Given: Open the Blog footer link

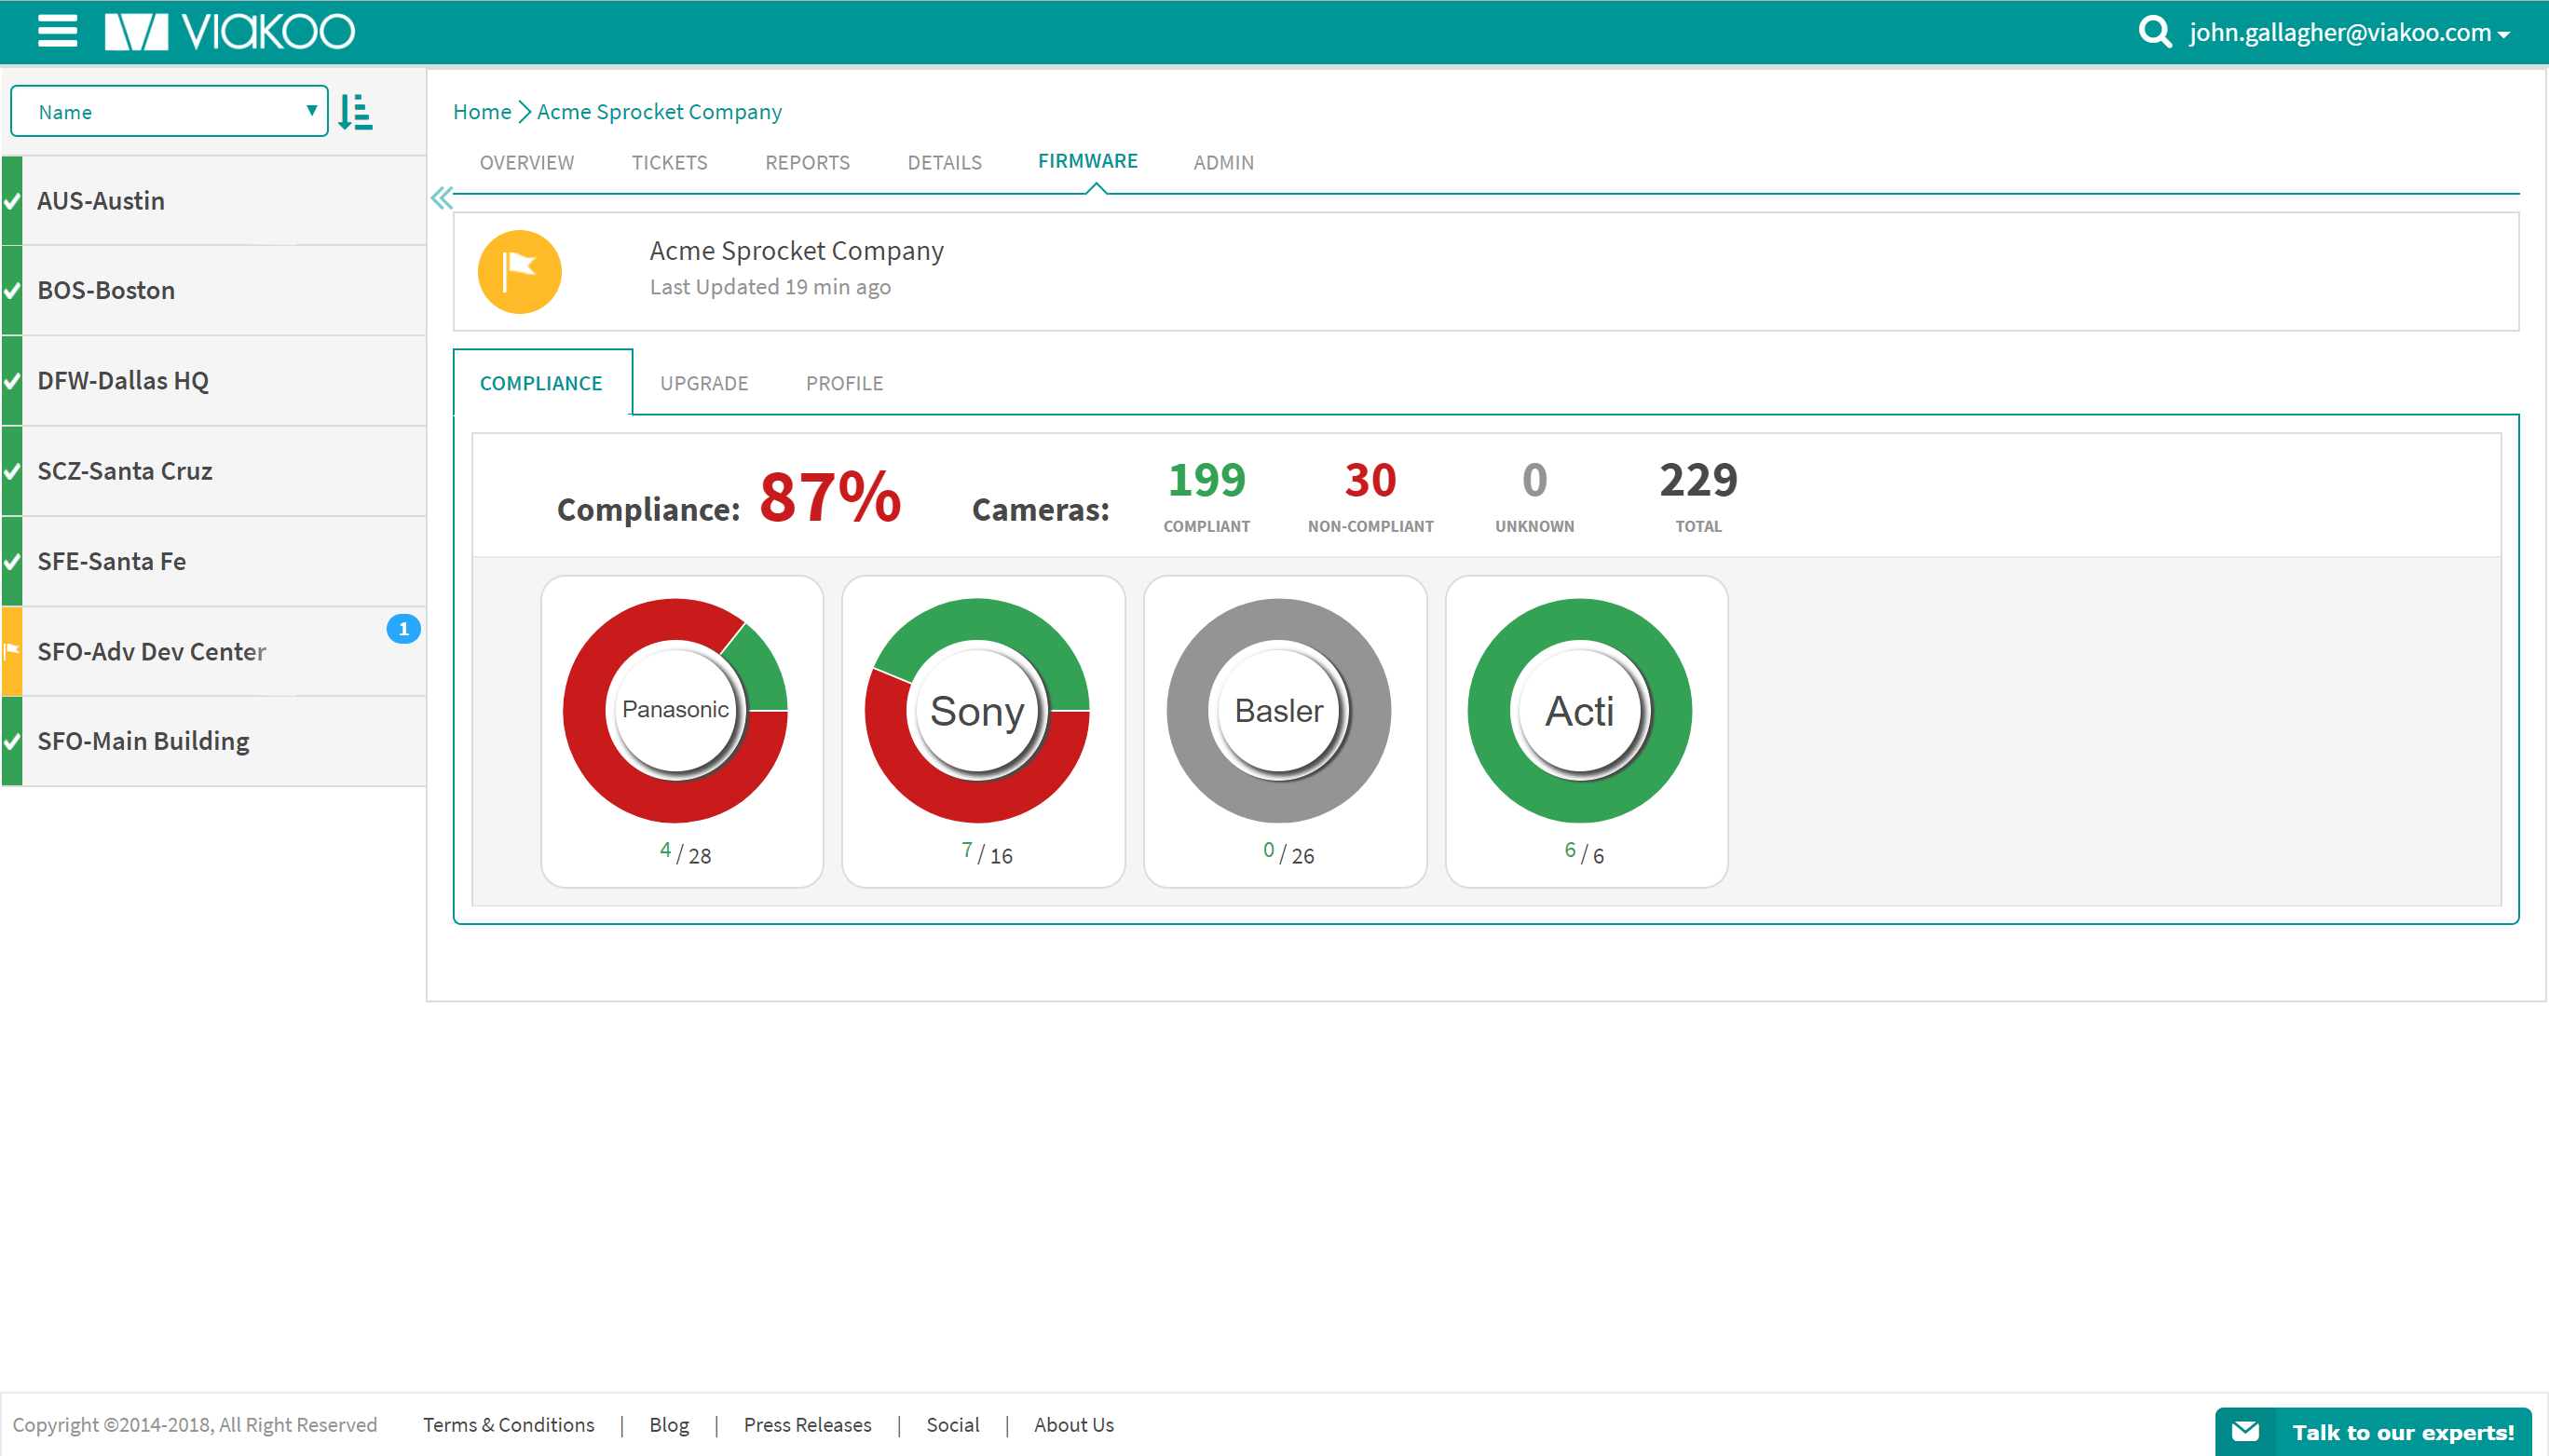Looking at the screenshot, I should click(669, 1424).
